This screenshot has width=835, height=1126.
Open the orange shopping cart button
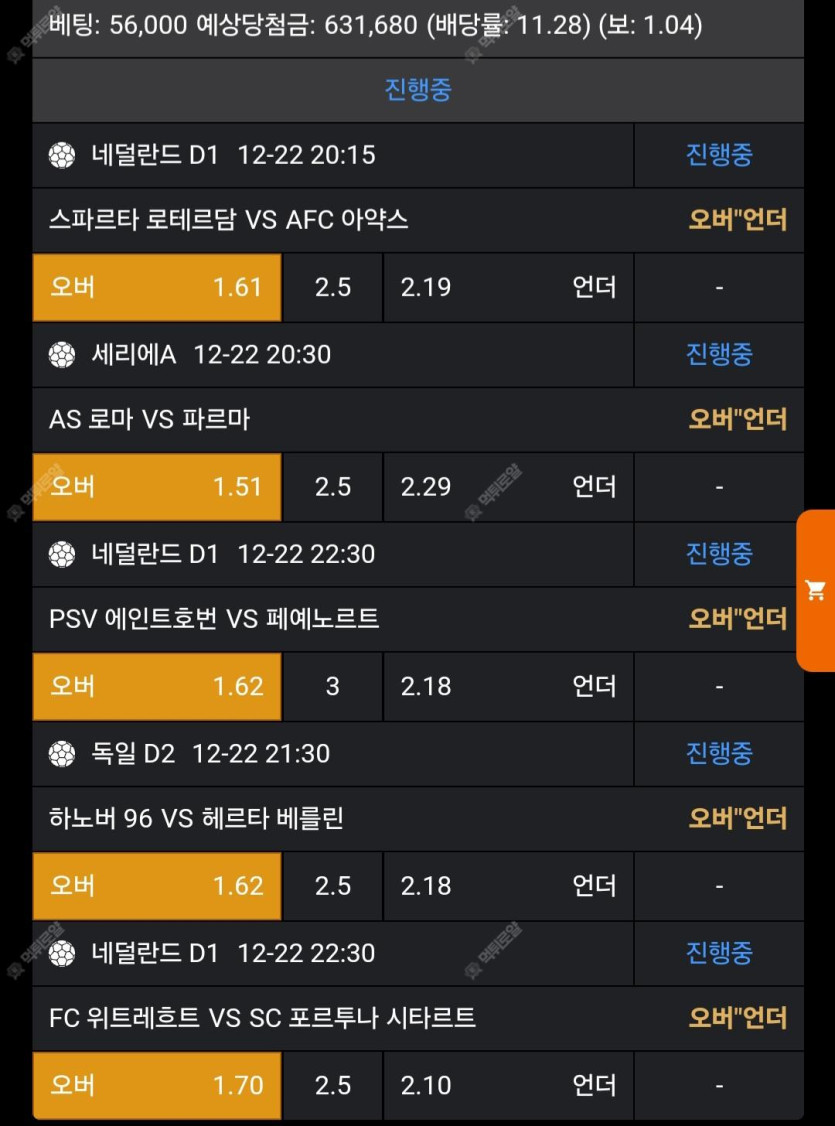pyautogui.click(x=816, y=590)
